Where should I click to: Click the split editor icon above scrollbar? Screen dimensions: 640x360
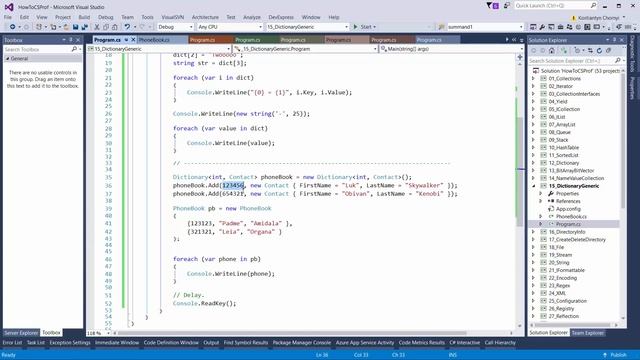pyautogui.click(x=520, y=57)
